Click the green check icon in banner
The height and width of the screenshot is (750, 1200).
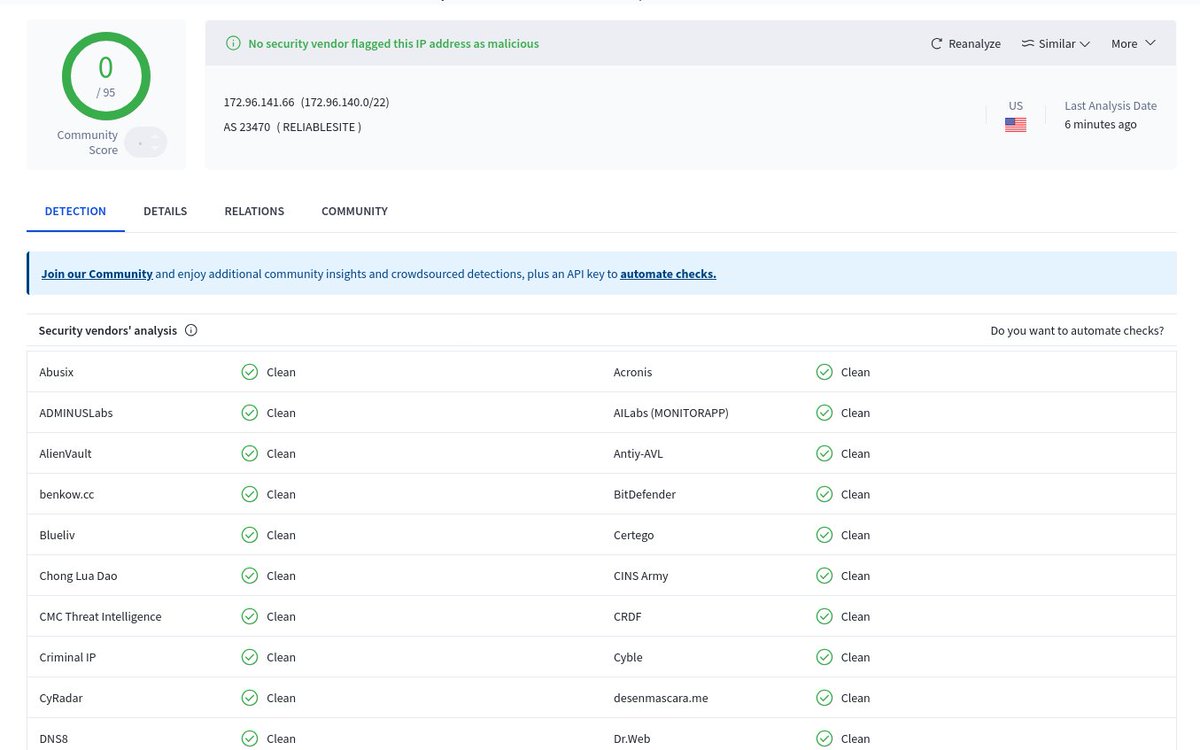pos(233,44)
